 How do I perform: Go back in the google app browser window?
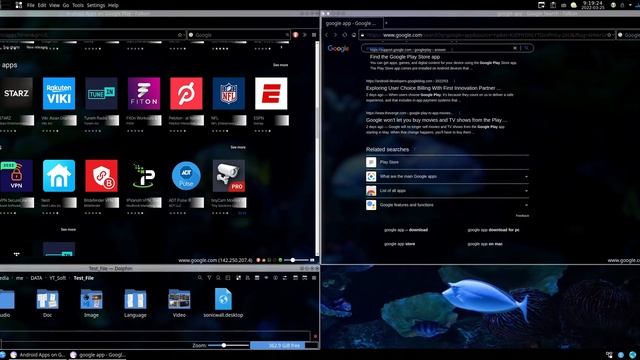click(x=327, y=35)
